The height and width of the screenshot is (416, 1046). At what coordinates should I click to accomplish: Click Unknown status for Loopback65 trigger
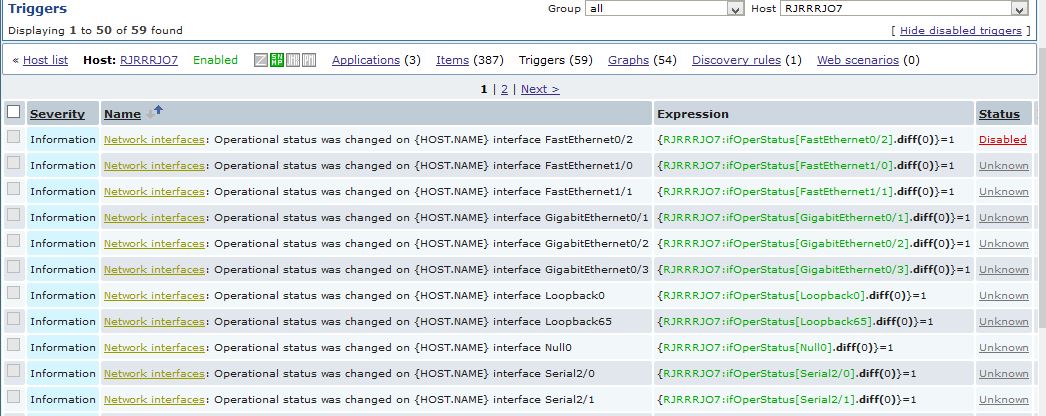tap(1003, 321)
